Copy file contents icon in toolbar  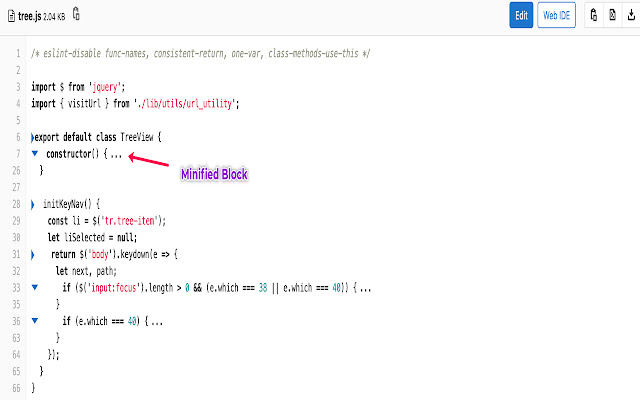(x=594, y=15)
